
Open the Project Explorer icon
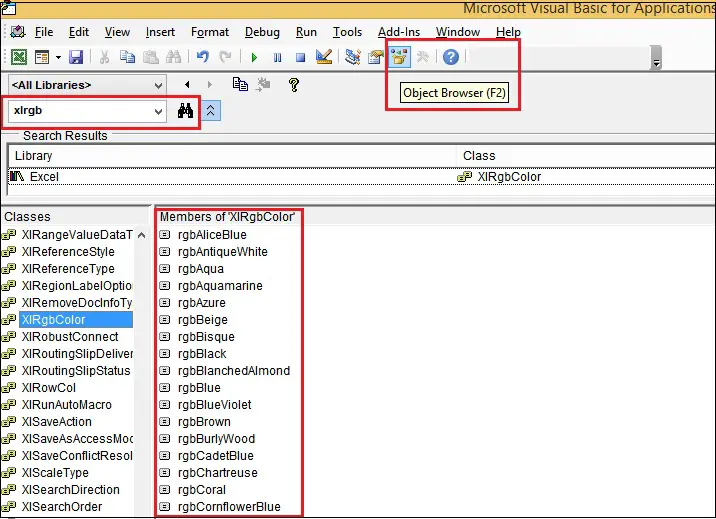point(353,57)
